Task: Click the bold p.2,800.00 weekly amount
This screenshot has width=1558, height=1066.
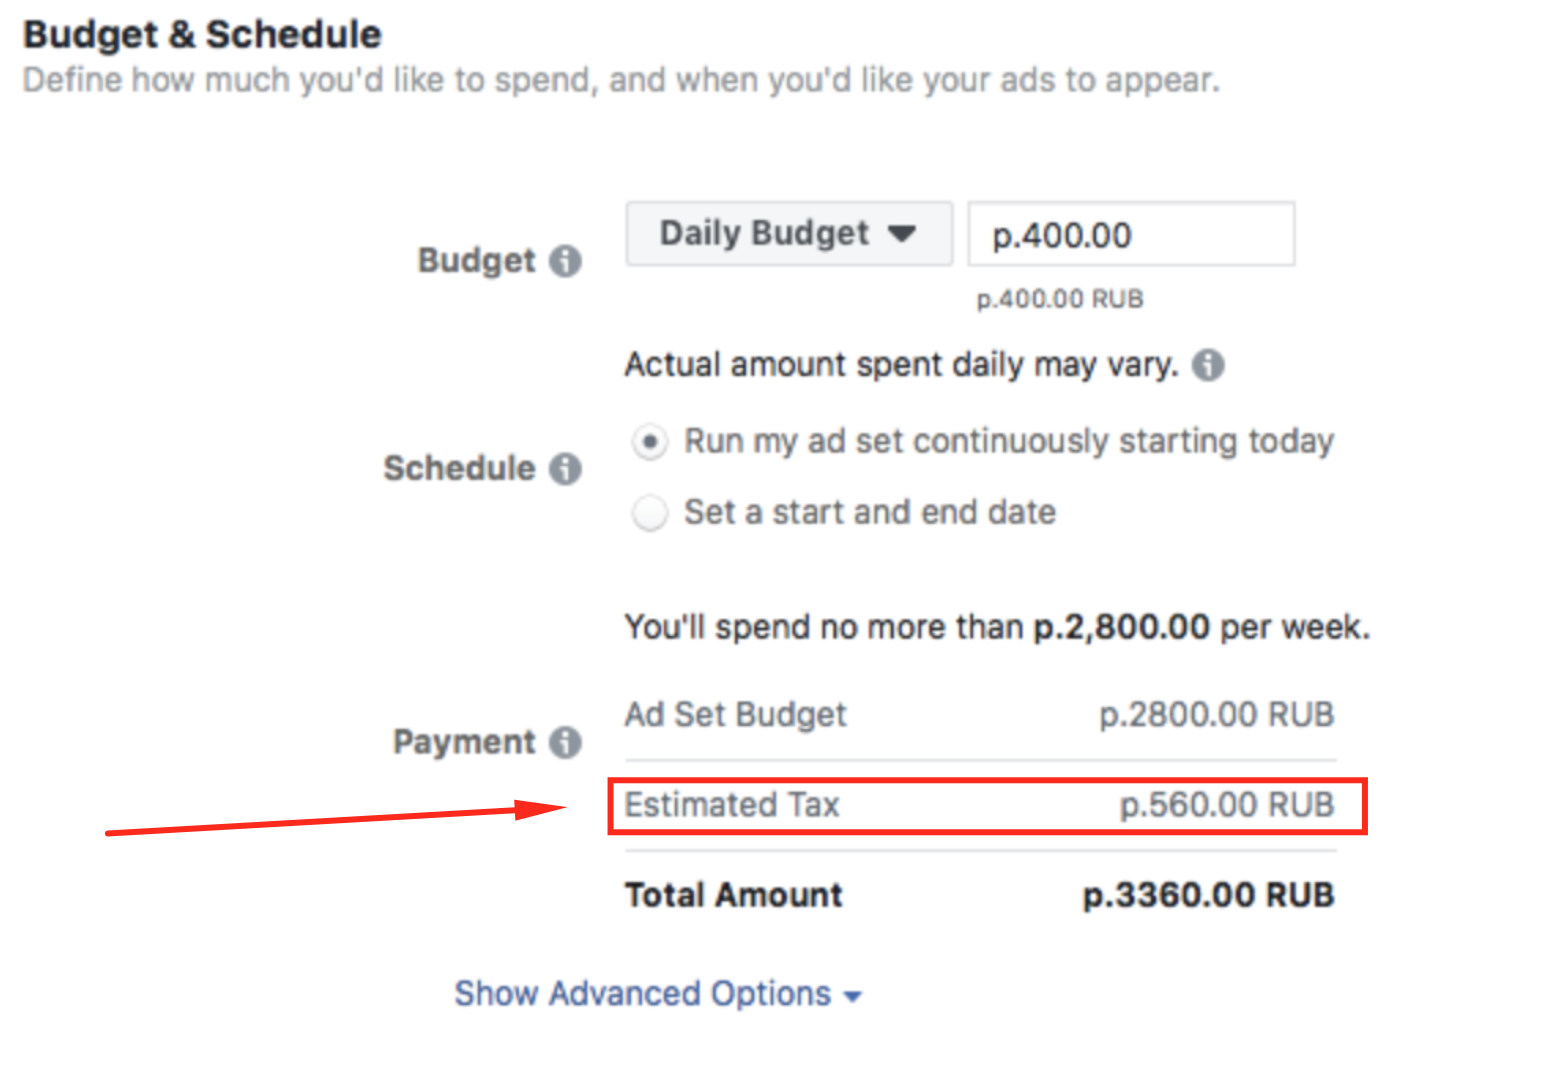Action: coord(1121,628)
